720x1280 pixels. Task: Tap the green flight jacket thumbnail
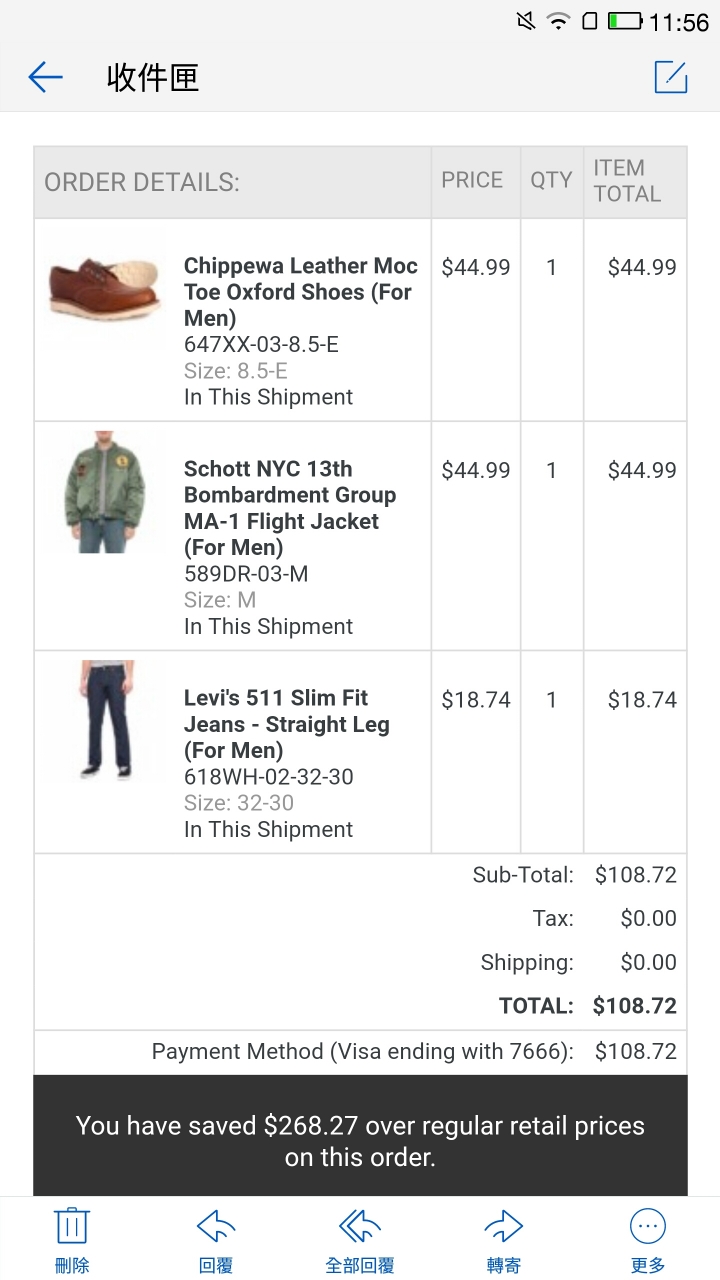pyautogui.click(x=106, y=493)
